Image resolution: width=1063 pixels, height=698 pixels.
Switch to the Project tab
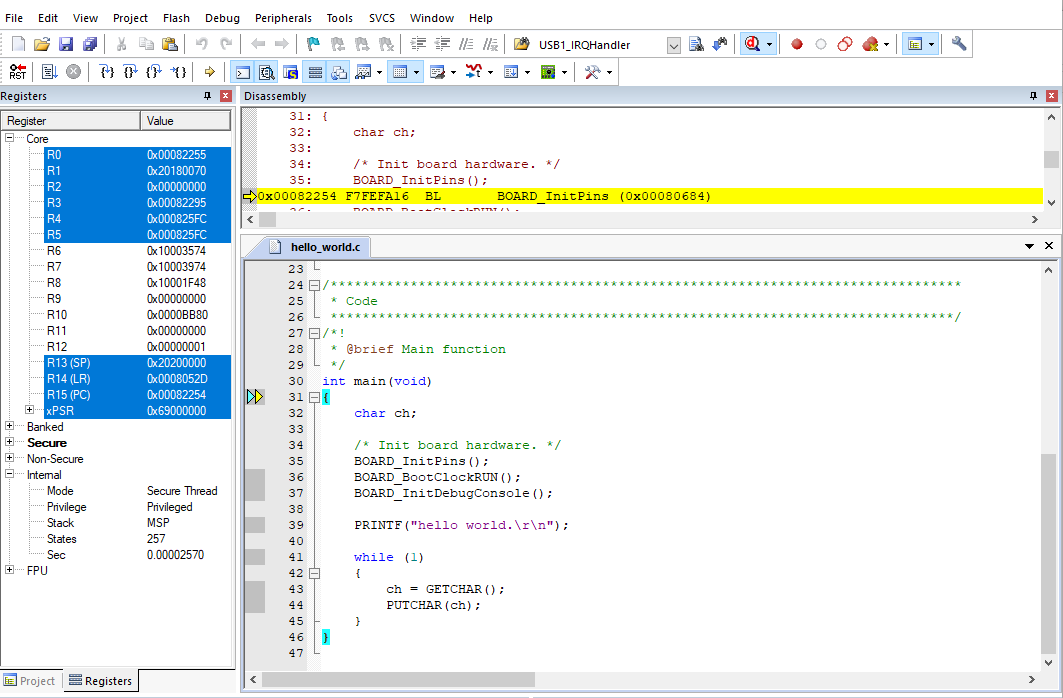tap(30, 681)
